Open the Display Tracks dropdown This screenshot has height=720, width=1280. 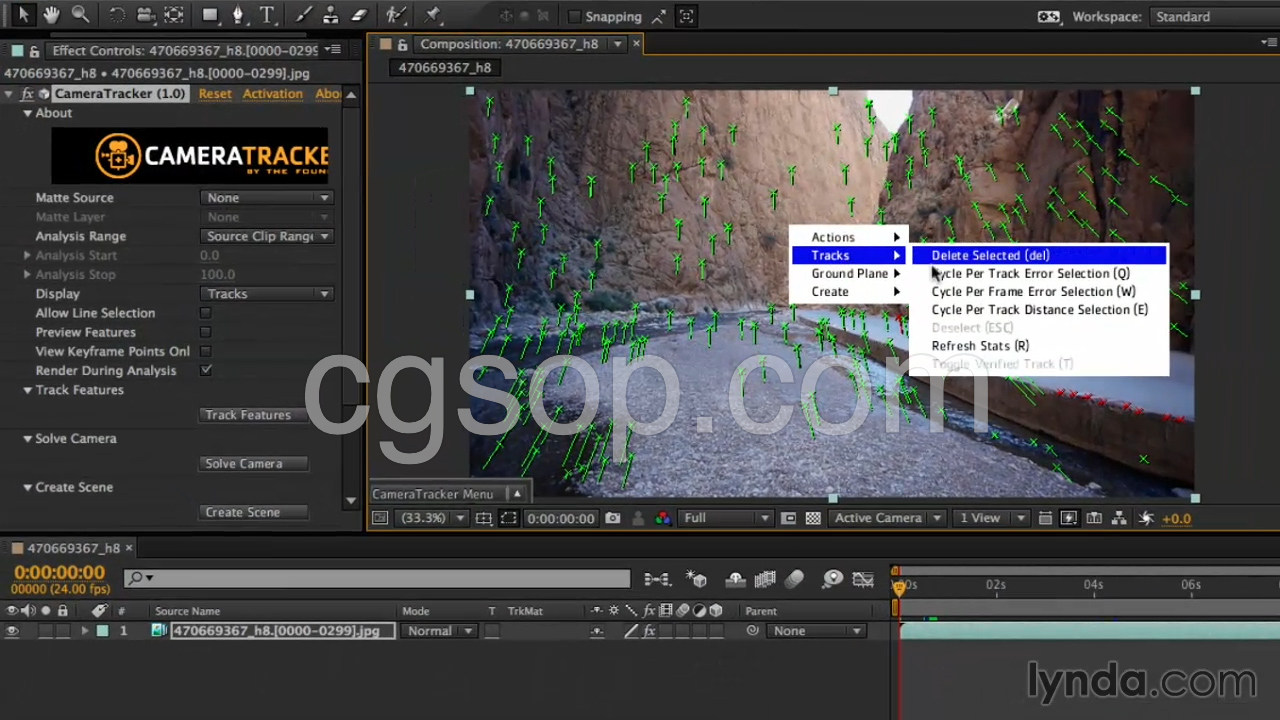click(x=267, y=294)
